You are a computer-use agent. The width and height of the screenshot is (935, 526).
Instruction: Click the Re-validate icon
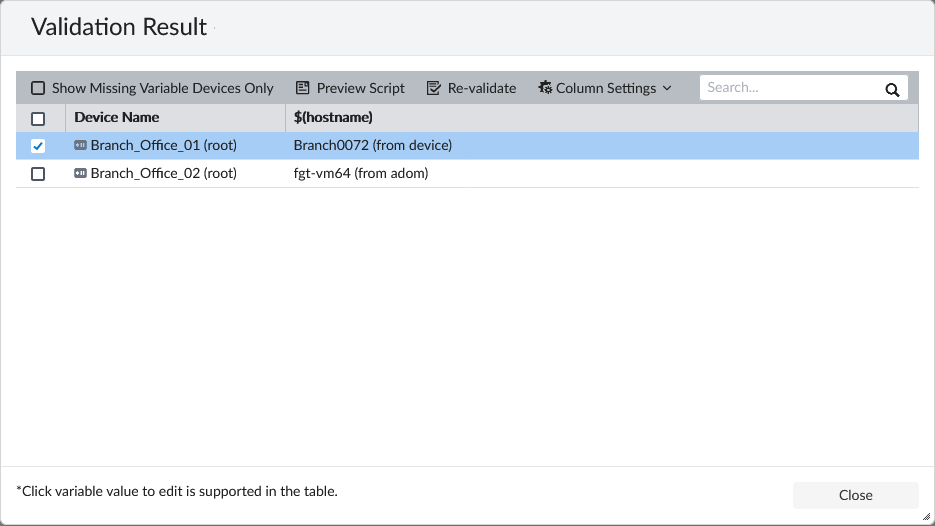[433, 88]
